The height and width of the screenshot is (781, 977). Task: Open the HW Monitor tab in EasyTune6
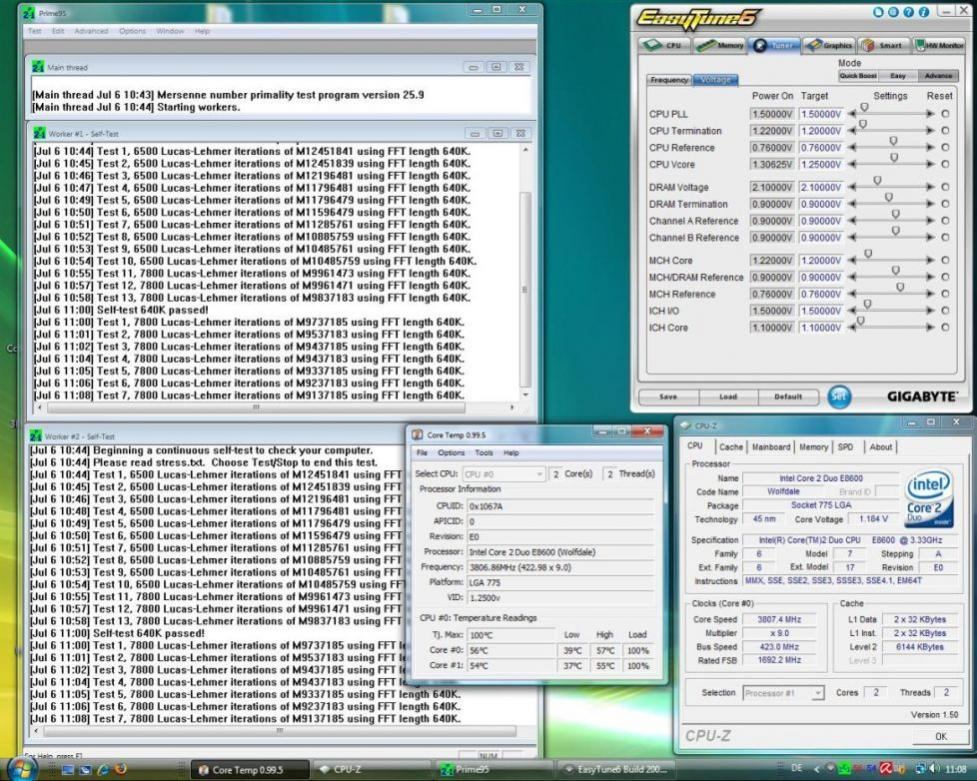[x=938, y=45]
